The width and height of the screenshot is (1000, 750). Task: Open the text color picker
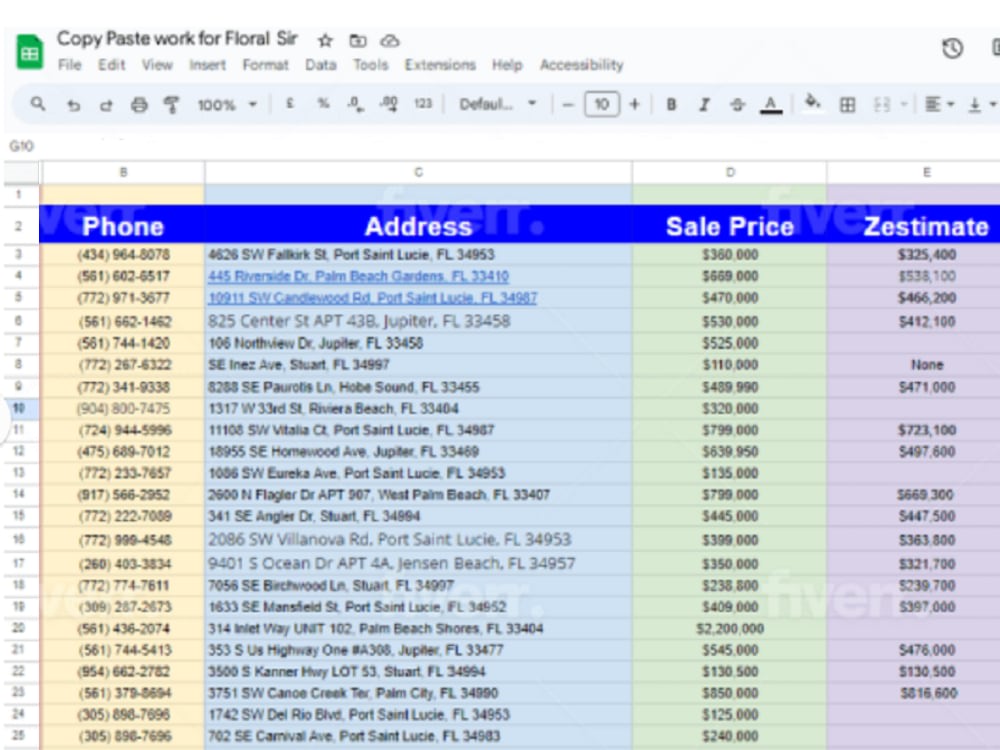click(771, 105)
